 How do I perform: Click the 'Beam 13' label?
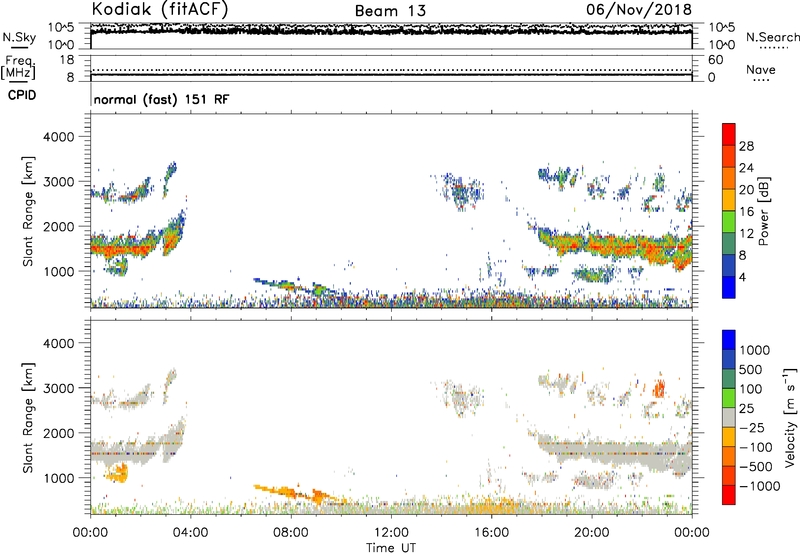[x=390, y=11]
